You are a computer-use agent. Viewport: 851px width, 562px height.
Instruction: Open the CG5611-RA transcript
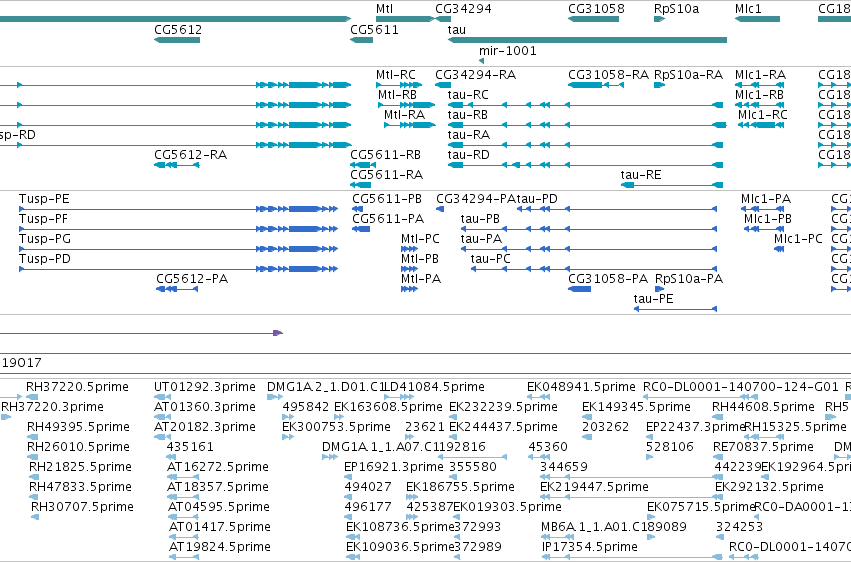(360, 185)
